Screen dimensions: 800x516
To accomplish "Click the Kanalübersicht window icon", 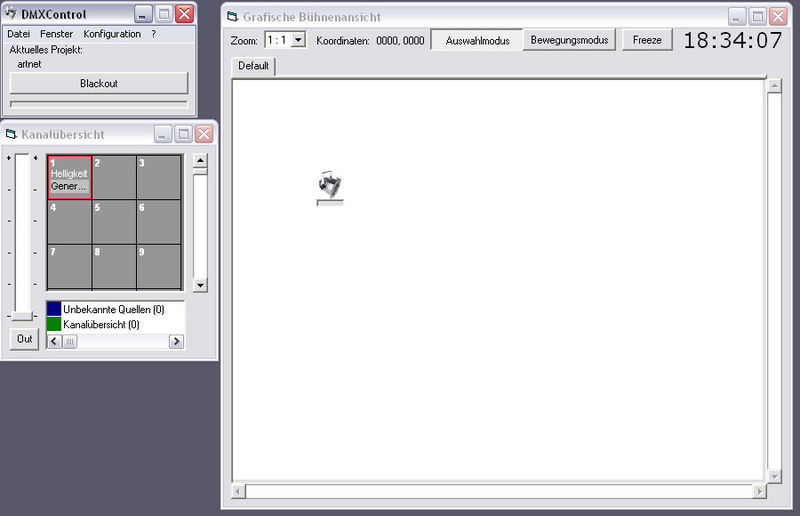I will 11,133.
